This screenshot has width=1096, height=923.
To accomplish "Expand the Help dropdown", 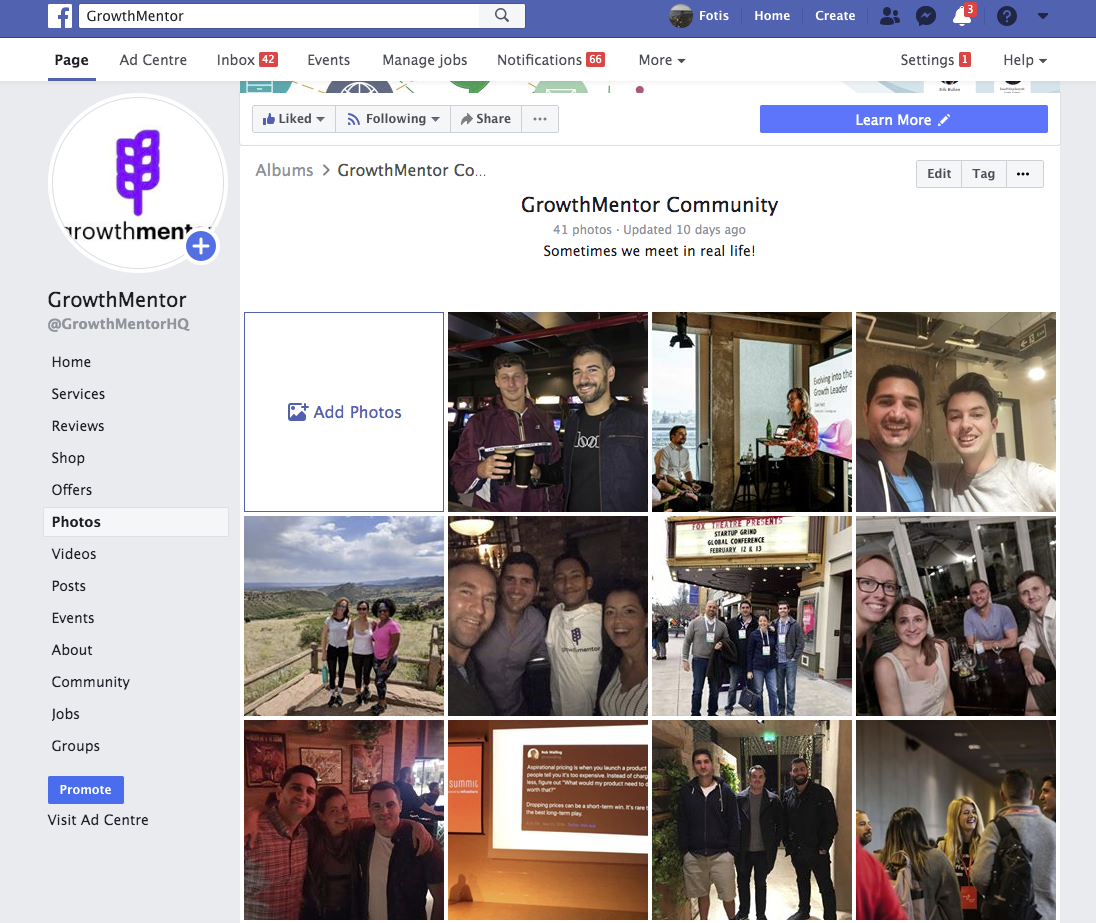I will pyautogui.click(x=1025, y=60).
